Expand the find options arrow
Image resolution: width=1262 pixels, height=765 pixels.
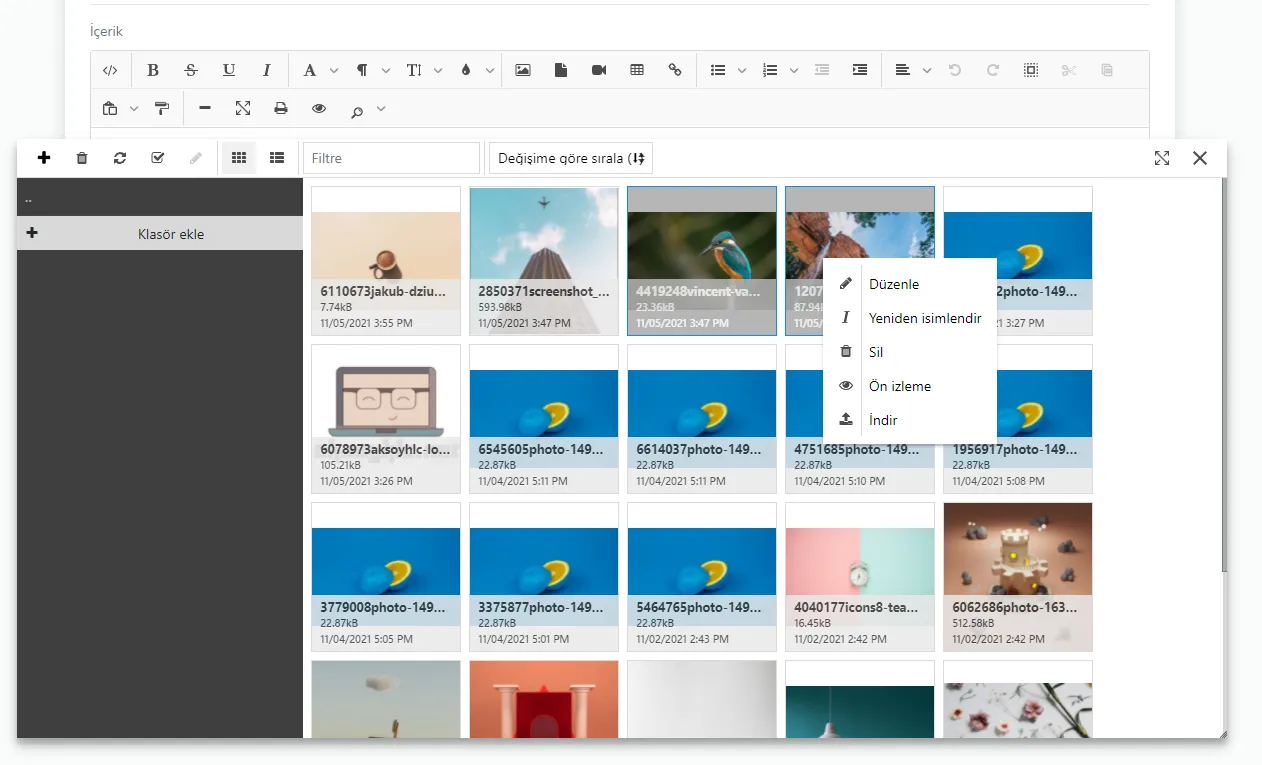(381, 108)
